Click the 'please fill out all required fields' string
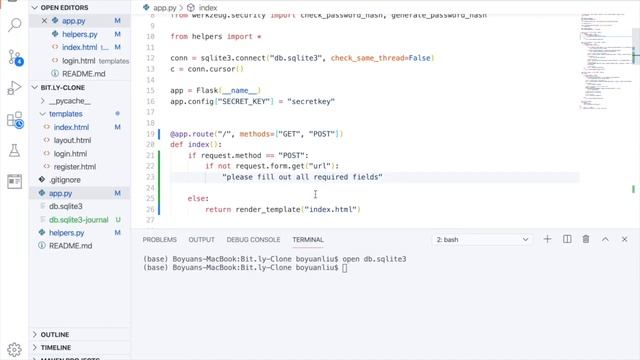The image size is (640, 360). (x=302, y=177)
